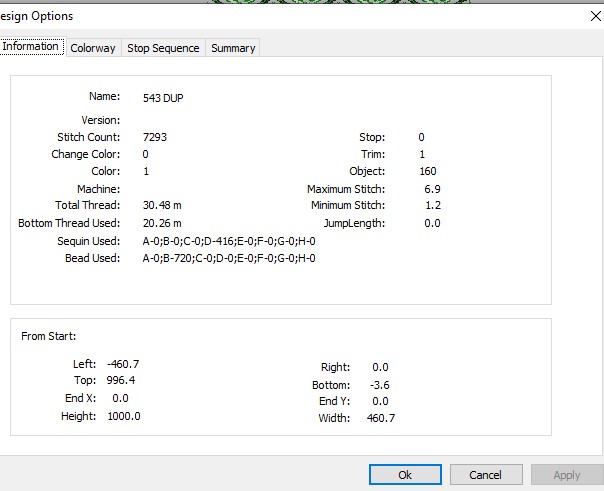604x491 pixels.
Task: Select the Bead Used value string
Action: click(229, 258)
